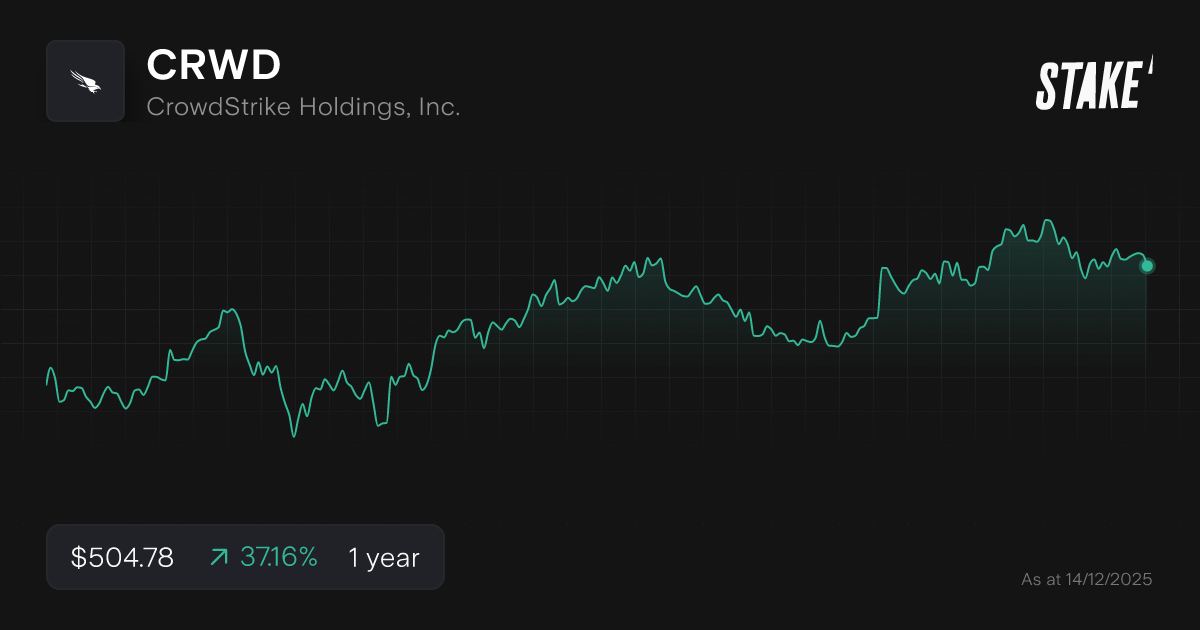Click the leftmost start of chart line
1200x630 pixels.
point(47,384)
